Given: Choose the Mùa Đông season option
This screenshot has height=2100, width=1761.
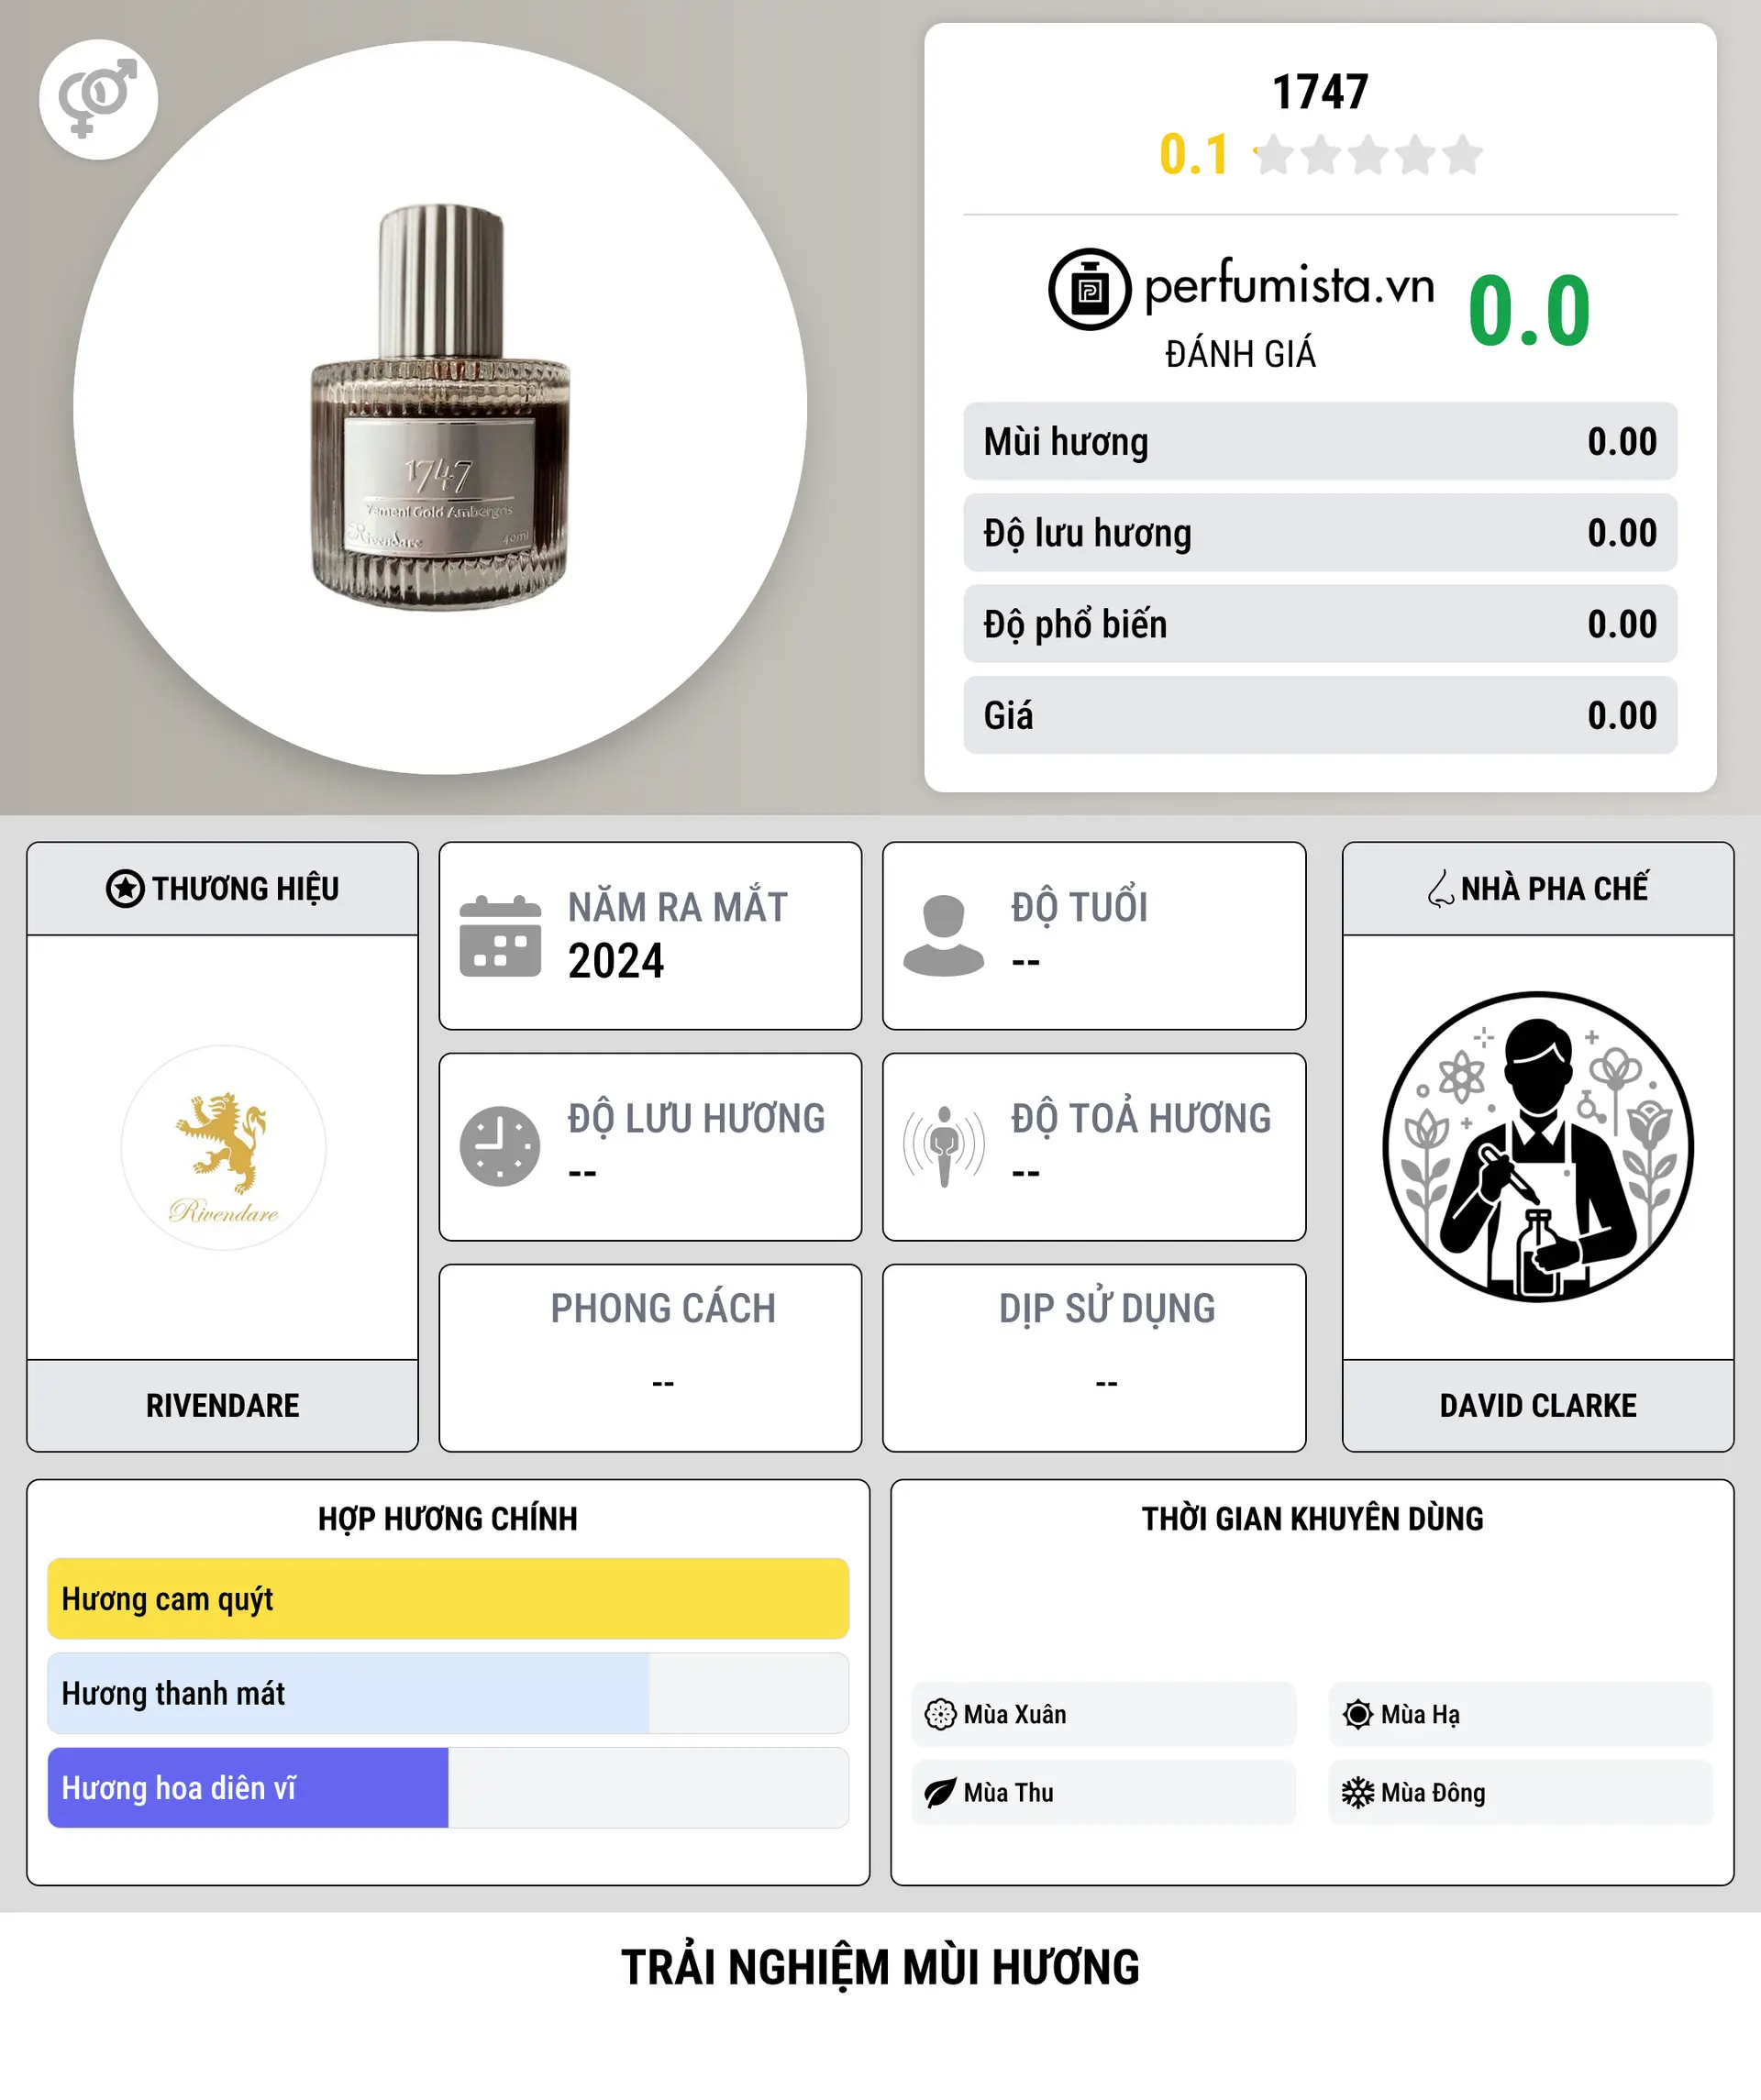Looking at the screenshot, I should coord(1521,1793).
